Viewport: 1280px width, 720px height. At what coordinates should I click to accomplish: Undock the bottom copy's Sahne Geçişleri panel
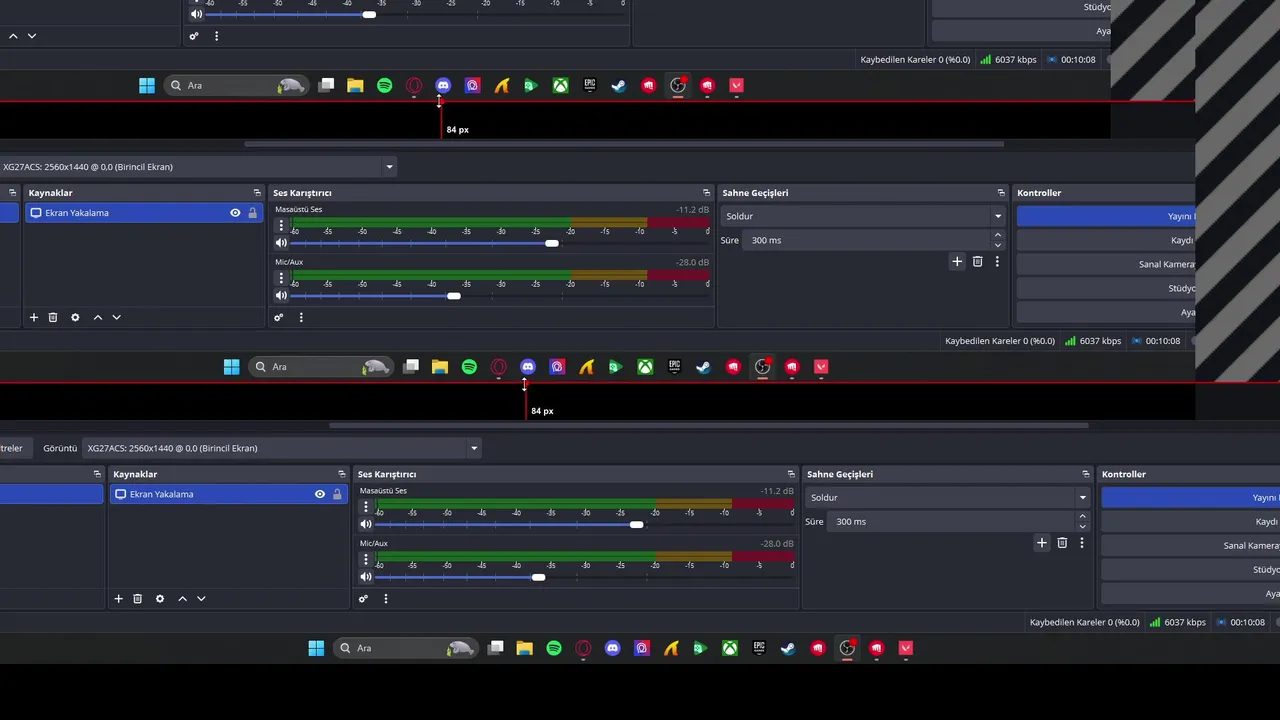point(1086,474)
